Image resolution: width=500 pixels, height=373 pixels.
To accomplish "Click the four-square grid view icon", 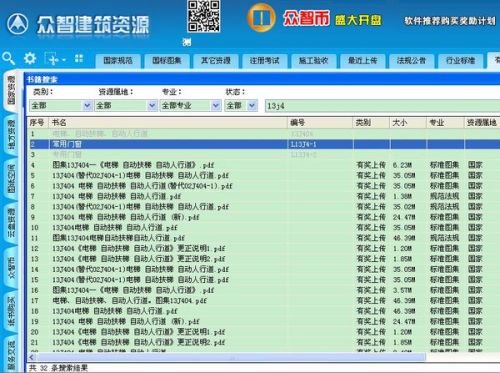I will click(79, 59).
